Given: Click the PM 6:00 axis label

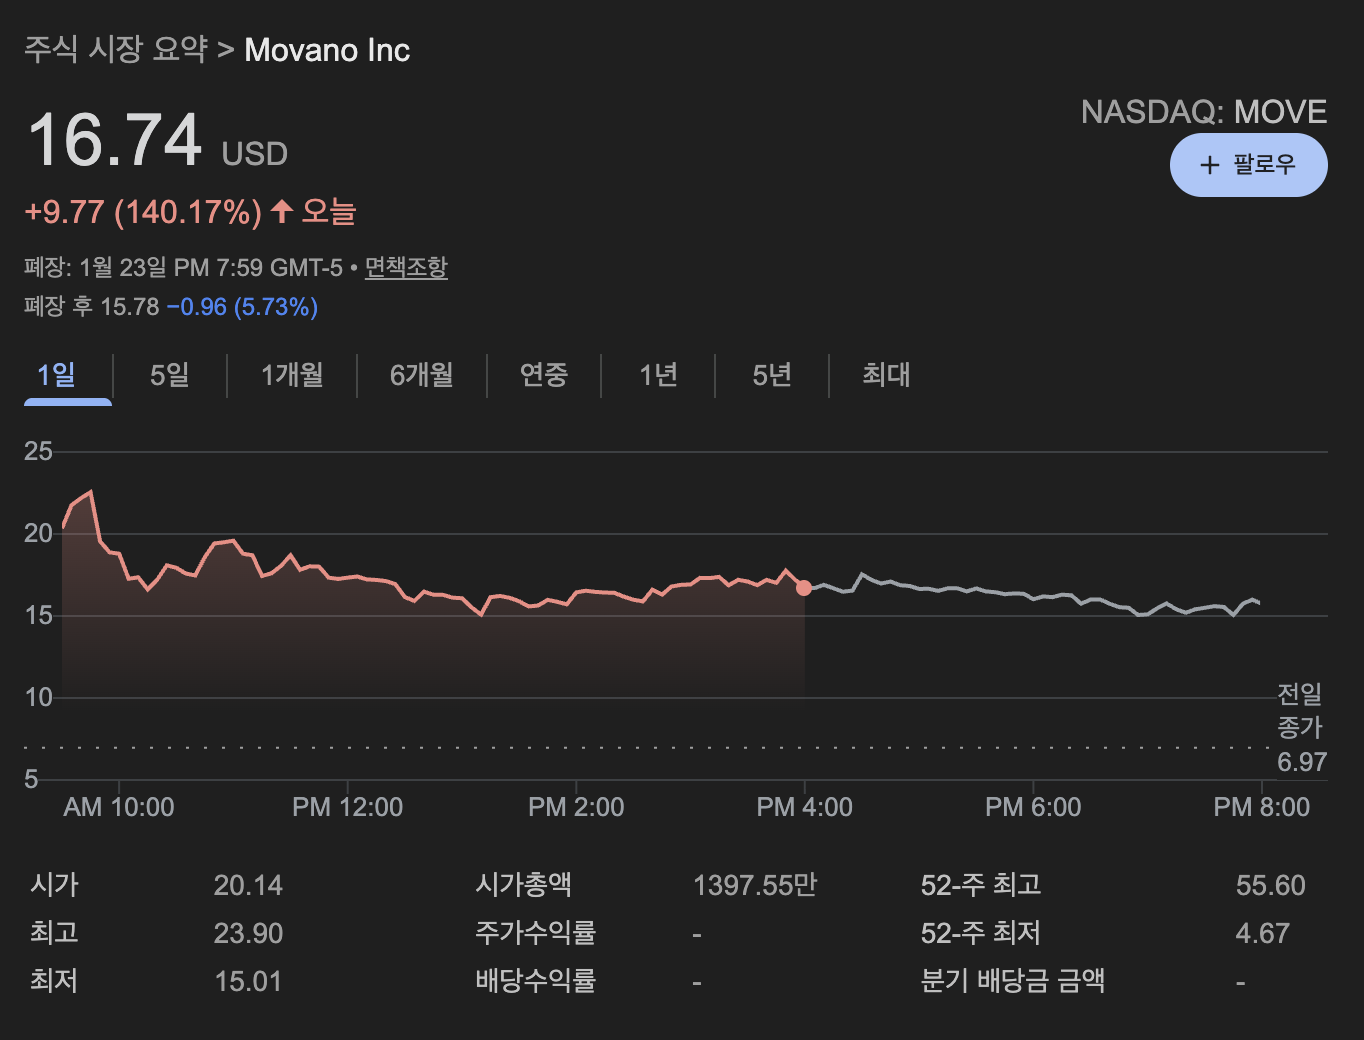Looking at the screenshot, I should click(1033, 807).
